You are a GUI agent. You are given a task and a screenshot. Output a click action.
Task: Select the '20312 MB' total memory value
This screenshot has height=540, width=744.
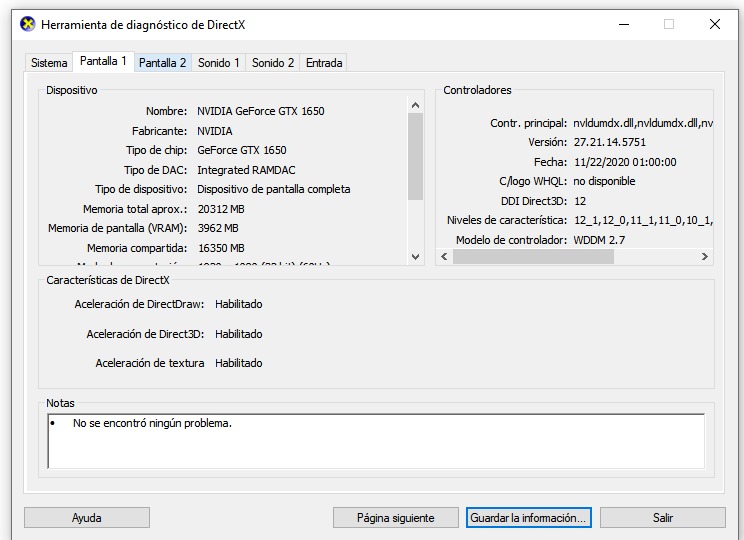pos(221,209)
